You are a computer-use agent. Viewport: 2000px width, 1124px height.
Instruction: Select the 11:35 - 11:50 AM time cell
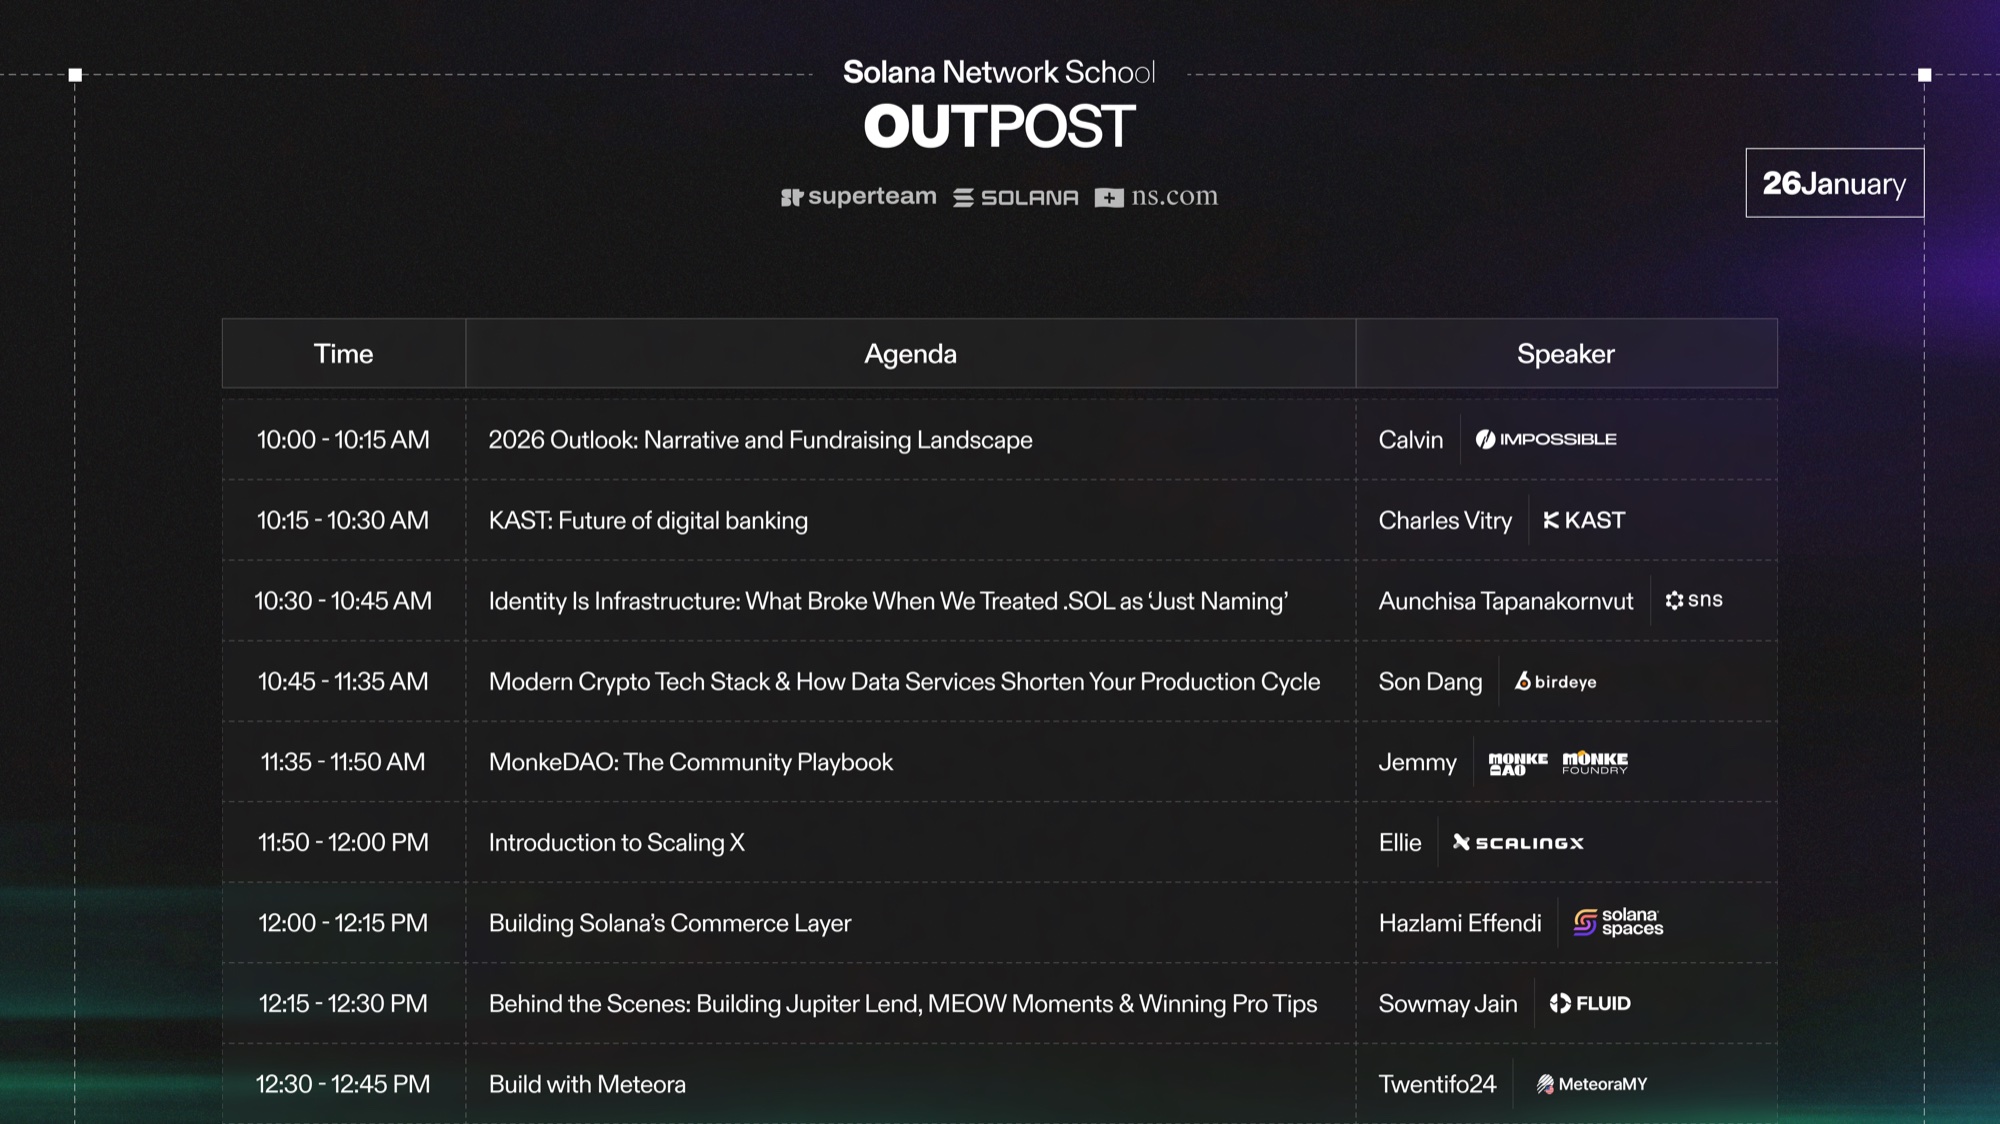343,762
